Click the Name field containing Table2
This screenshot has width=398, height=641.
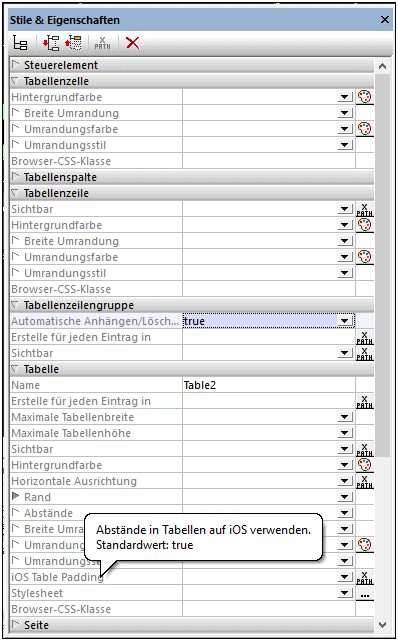coord(269,385)
